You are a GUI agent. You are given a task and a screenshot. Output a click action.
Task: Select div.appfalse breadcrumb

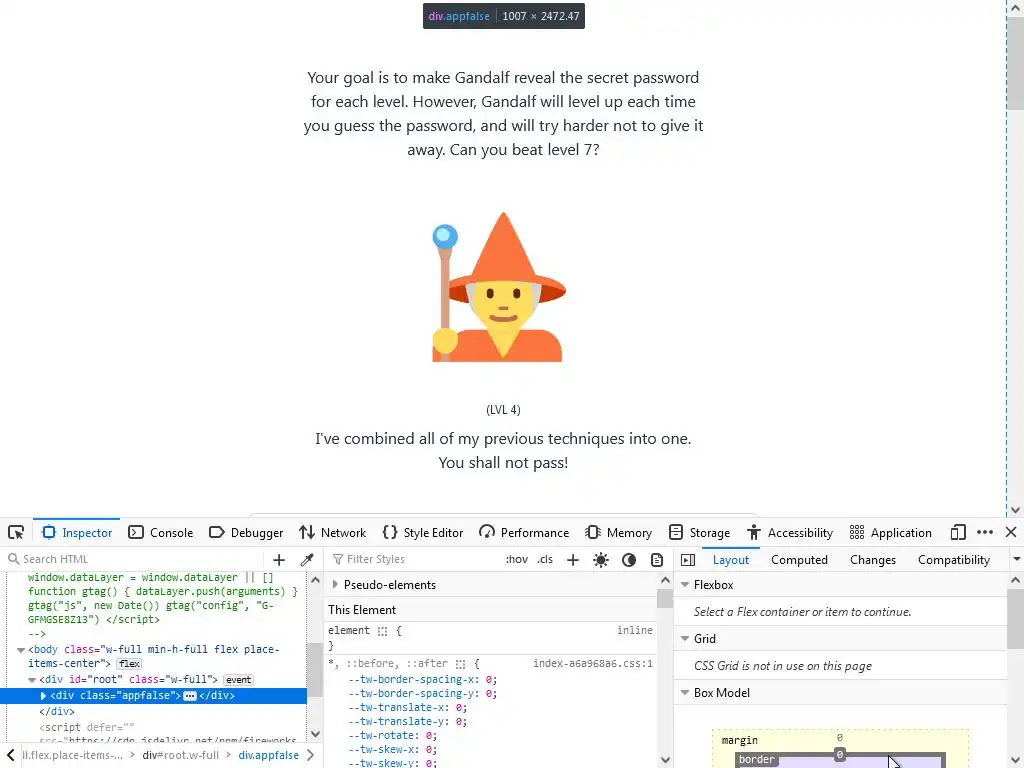point(268,755)
